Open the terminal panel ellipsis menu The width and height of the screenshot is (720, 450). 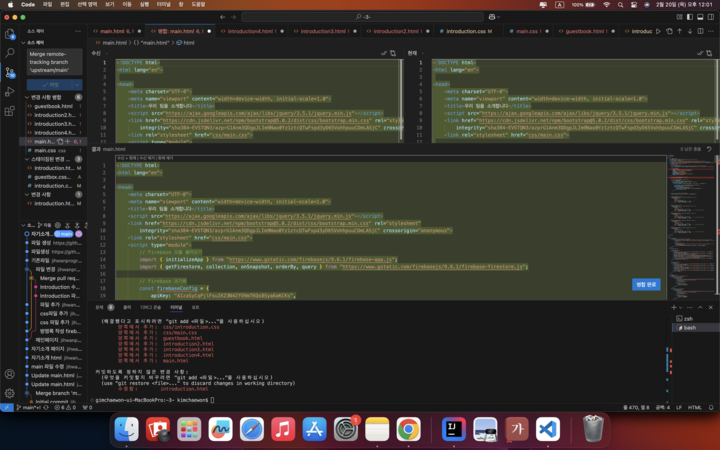coord(690,307)
